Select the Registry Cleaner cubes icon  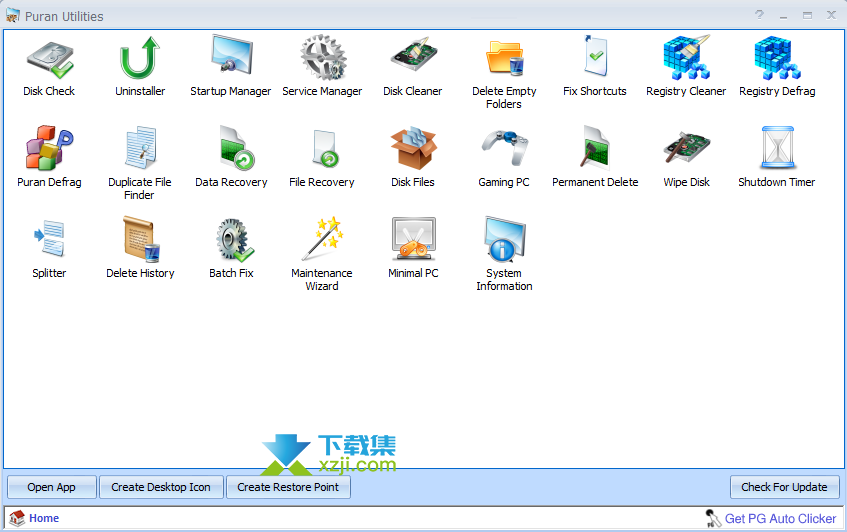pyautogui.click(x=687, y=57)
